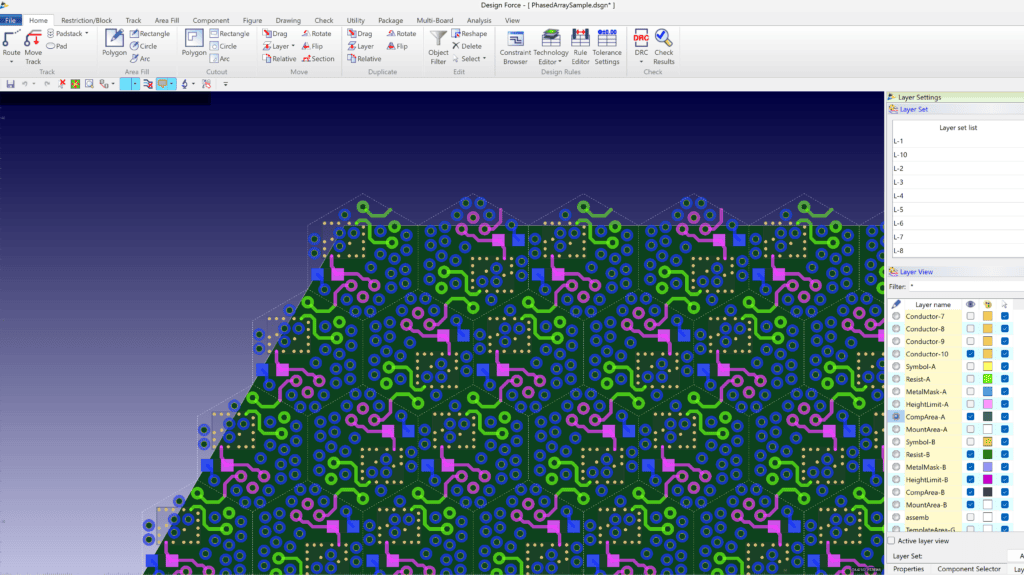Expand the Route tool dropdown arrow
This screenshot has width=1024, height=575.
(x=11, y=62)
